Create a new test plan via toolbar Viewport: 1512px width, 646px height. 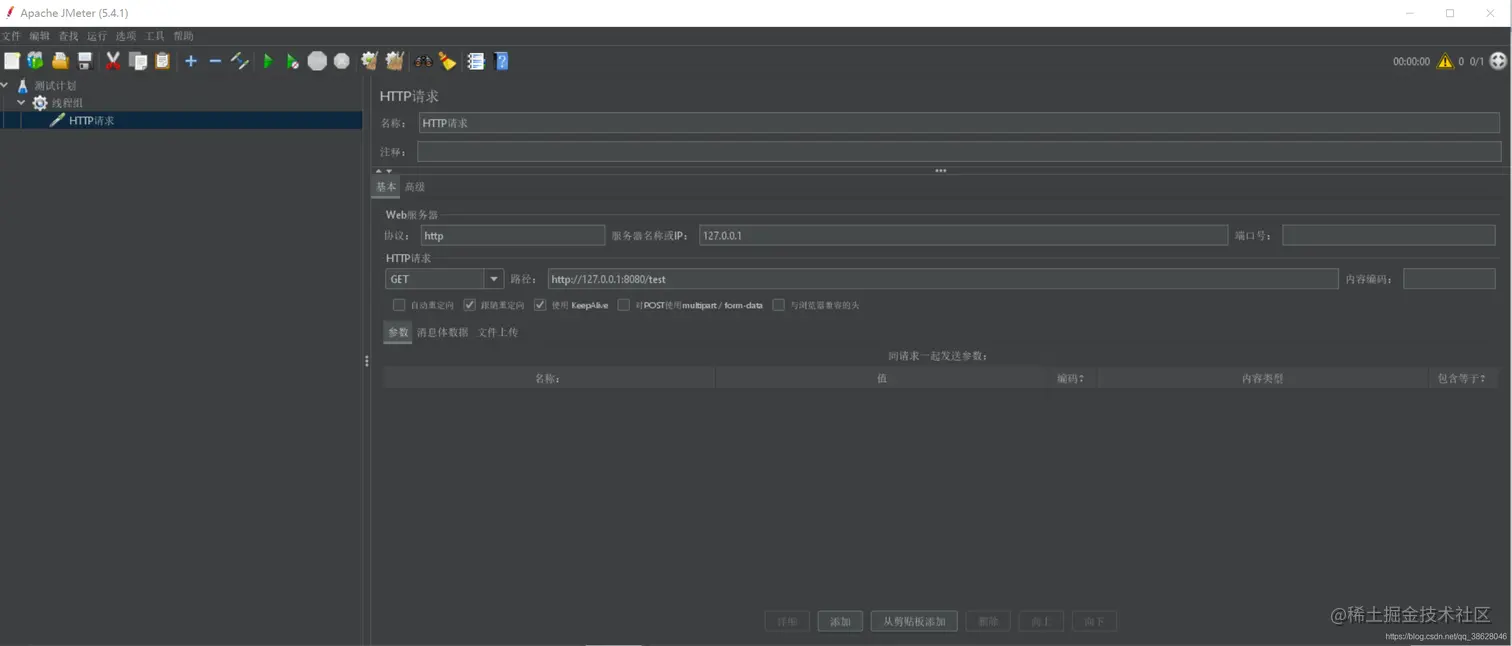pyautogui.click(x=12, y=61)
